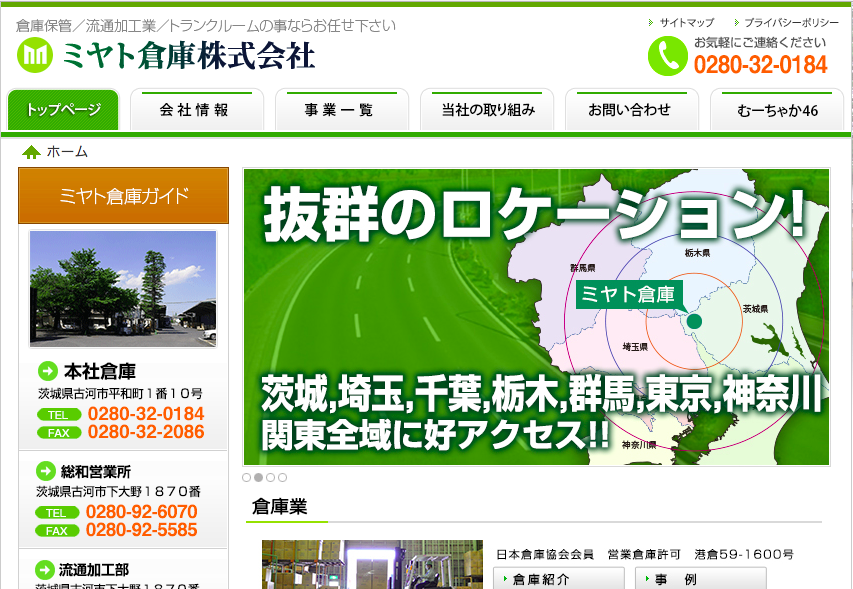This screenshot has width=853, height=589.
Task: Click the 総和営業所 heading
Action: pyautogui.click(x=96, y=472)
